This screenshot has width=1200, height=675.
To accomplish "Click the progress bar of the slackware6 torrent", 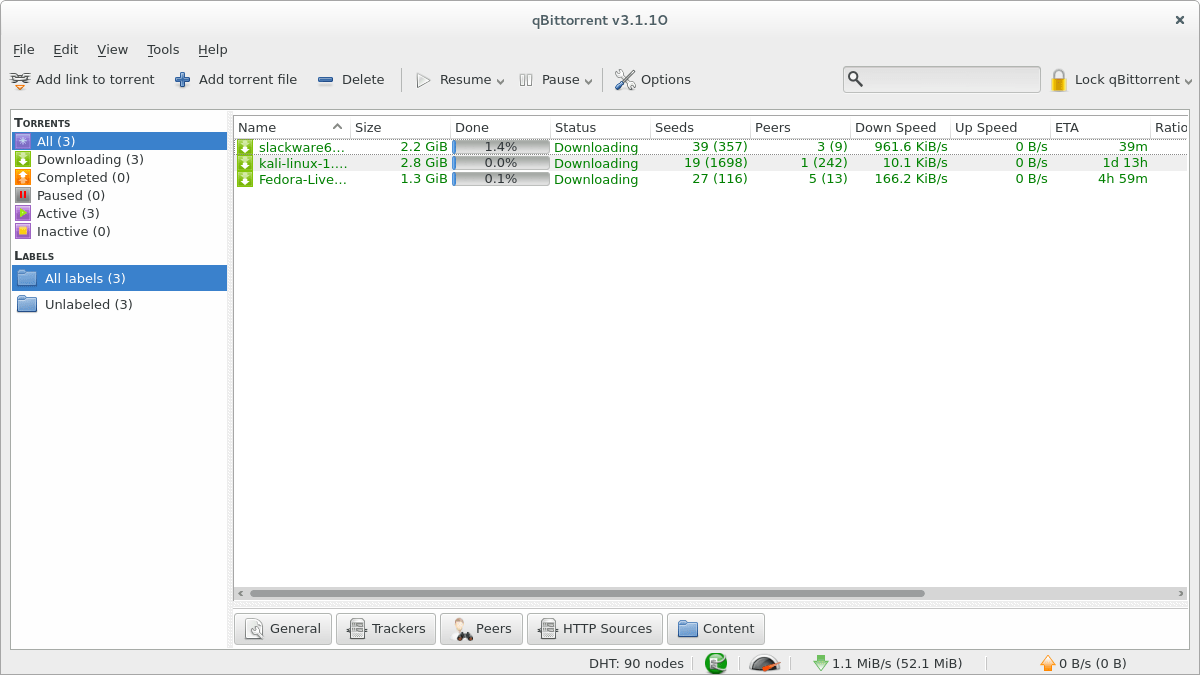I will point(499,147).
